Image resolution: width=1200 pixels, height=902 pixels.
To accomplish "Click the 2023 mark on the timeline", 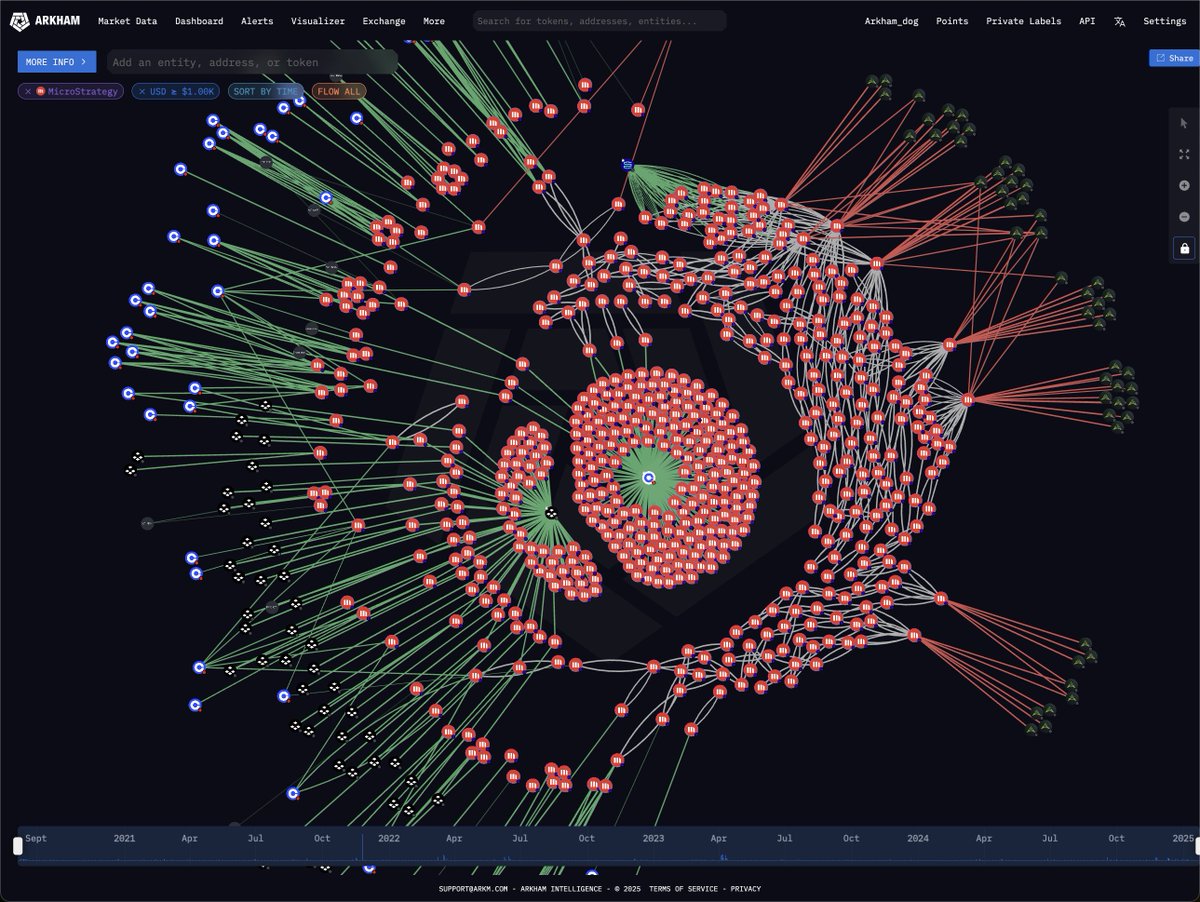I will tap(653, 838).
